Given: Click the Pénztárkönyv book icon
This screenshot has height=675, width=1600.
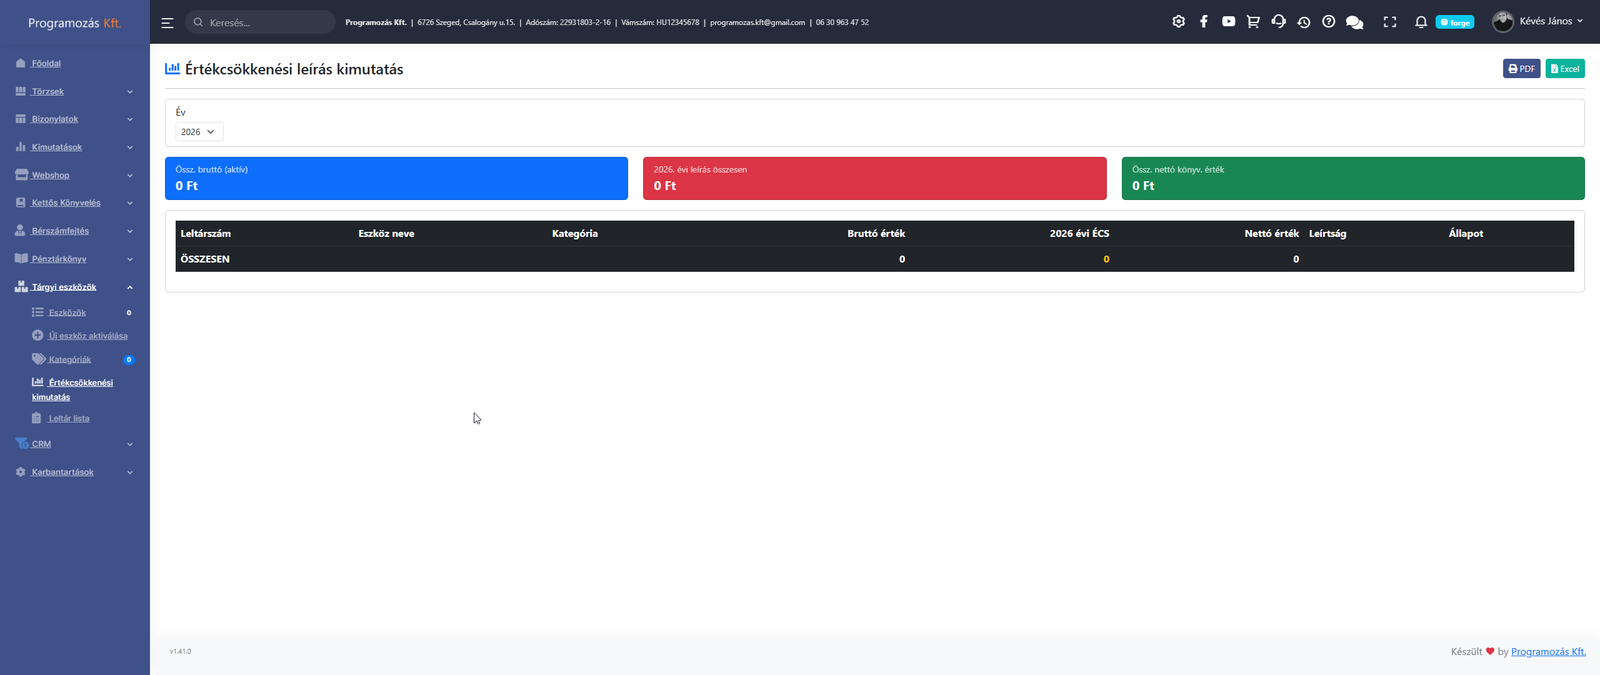Looking at the screenshot, I should (x=21, y=258).
